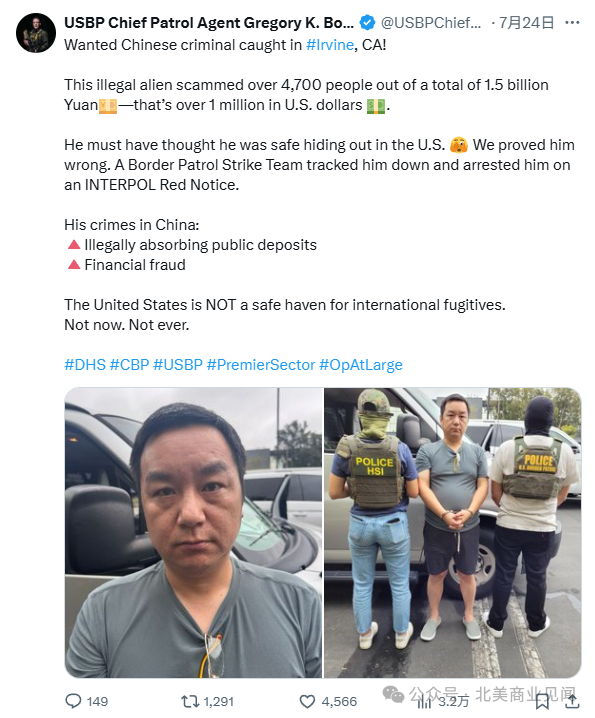The height and width of the screenshot is (718, 595).
Task: Click the #OpAtLarge hashtag
Action: 360,364
